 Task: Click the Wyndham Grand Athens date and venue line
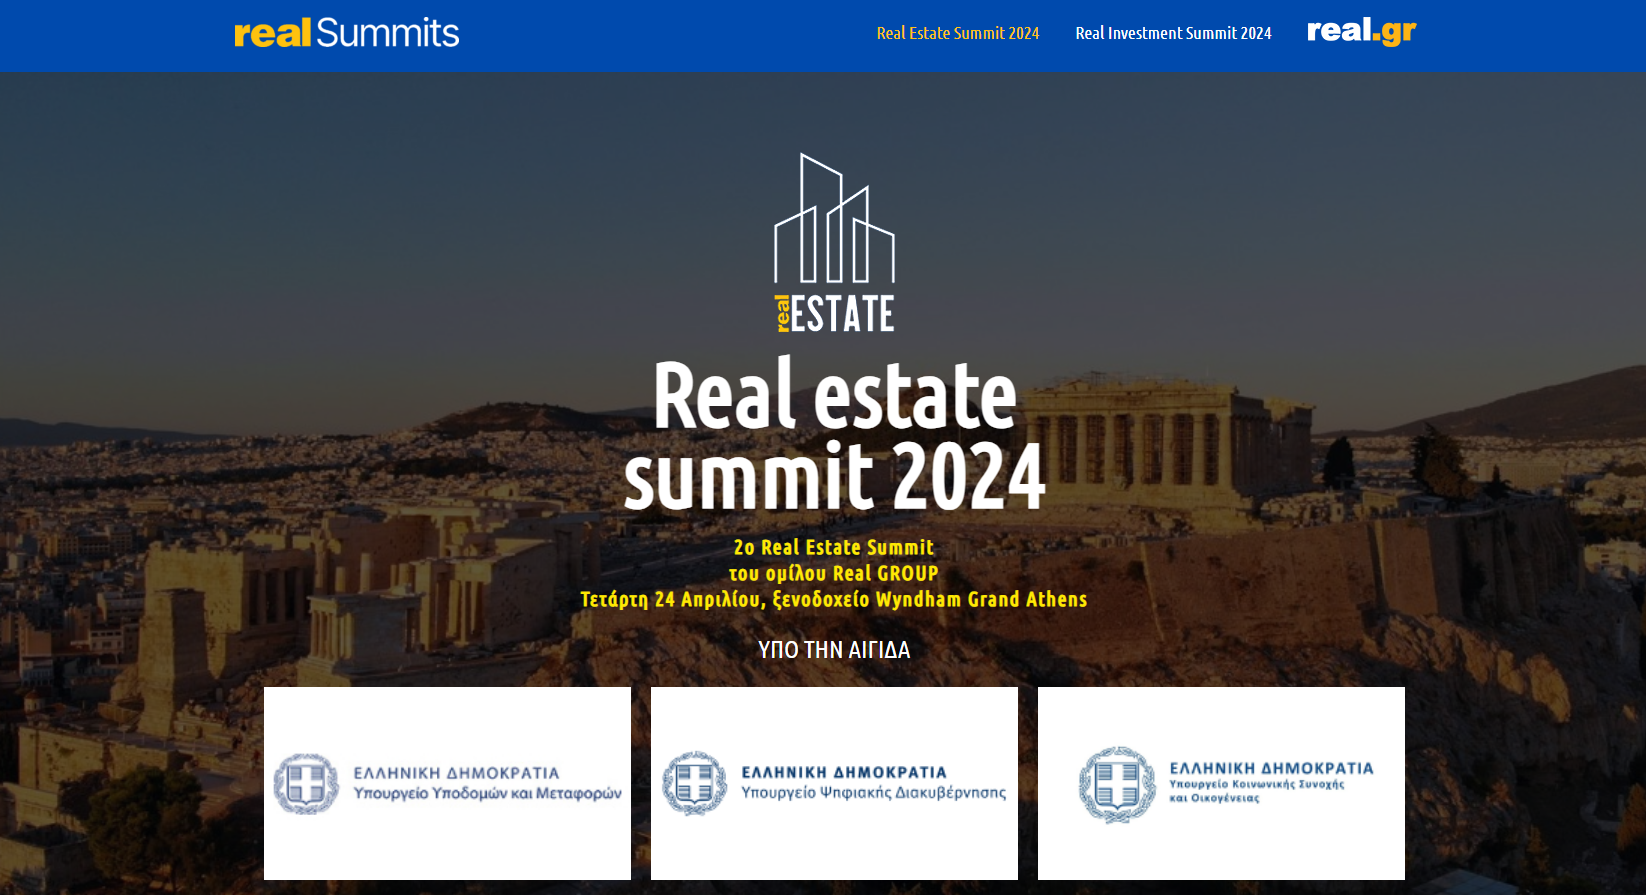pos(834,599)
